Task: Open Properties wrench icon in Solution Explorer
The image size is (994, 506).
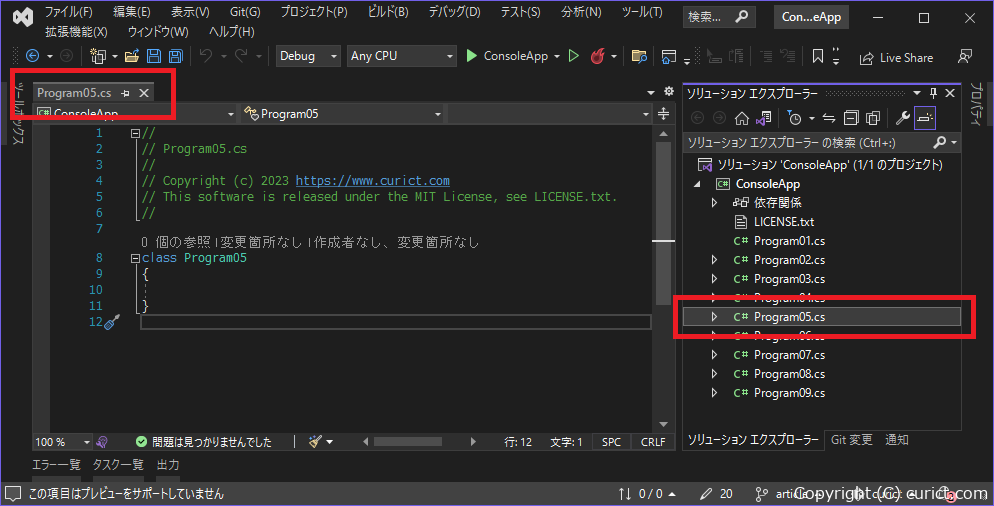Action: [x=903, y=118]
